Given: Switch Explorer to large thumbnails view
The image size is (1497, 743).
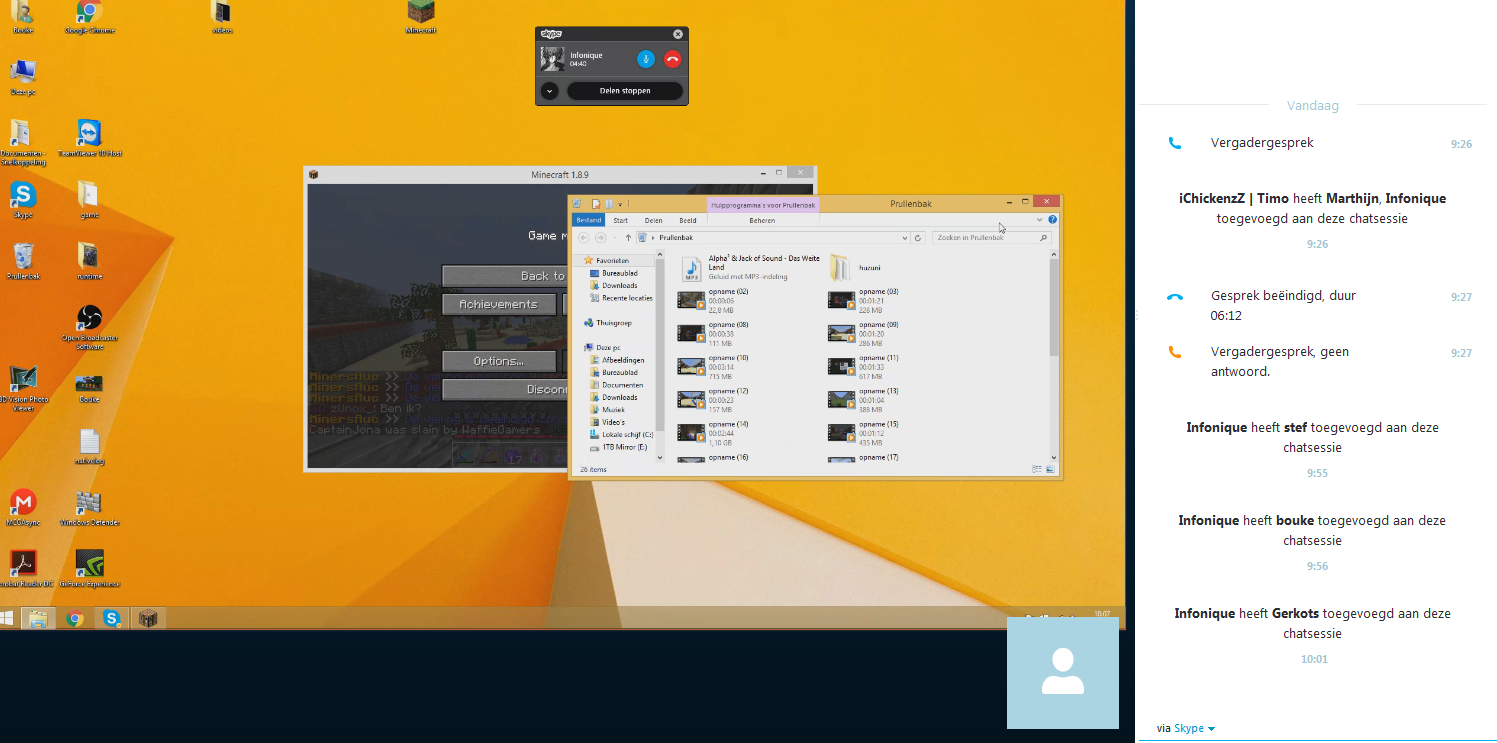Looking at the screenshot, I should pyautogui.click(x=1050, y=469).
